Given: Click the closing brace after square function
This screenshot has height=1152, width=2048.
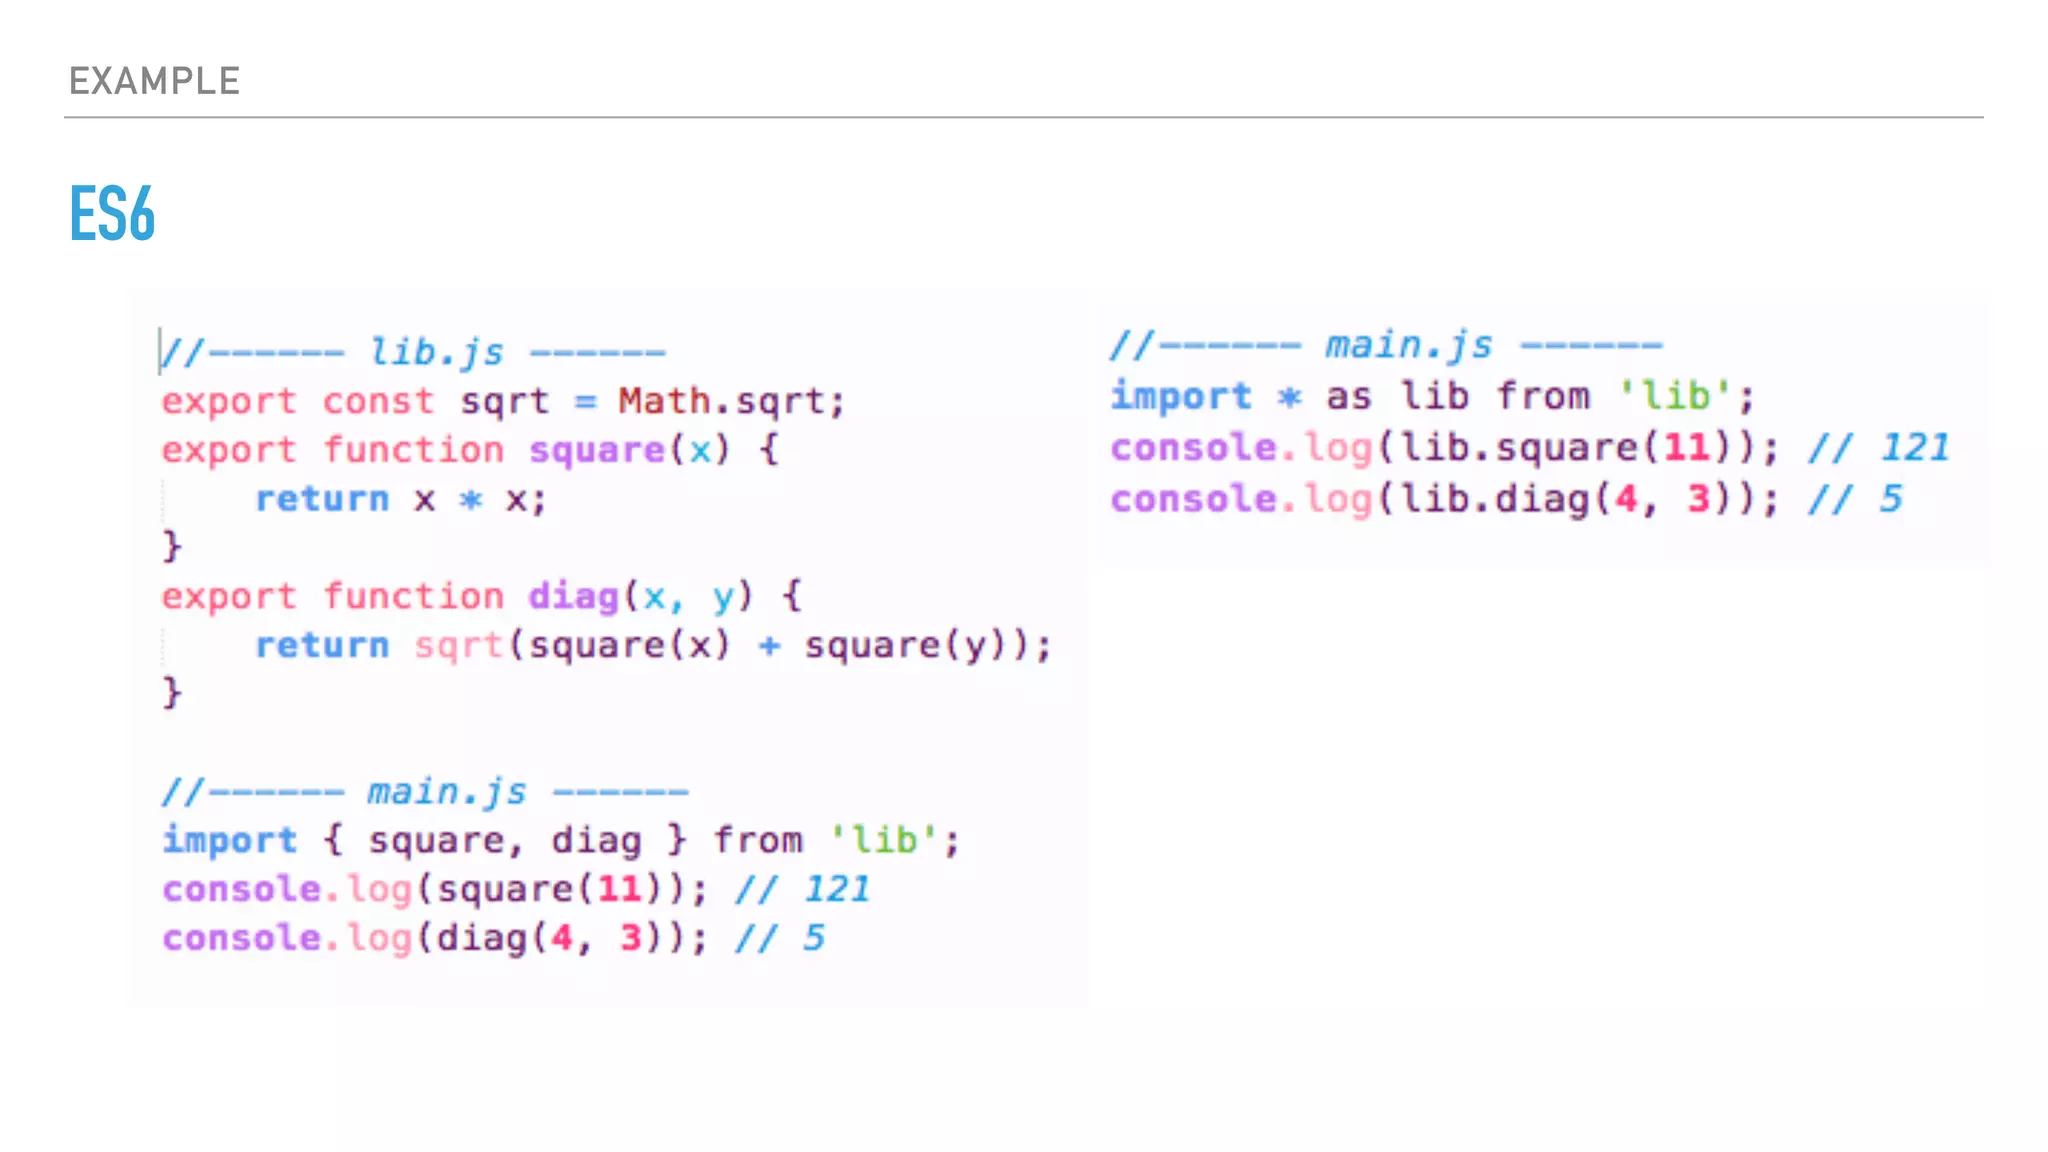Looking at the screenshot, I should click(x=172, y=547).
